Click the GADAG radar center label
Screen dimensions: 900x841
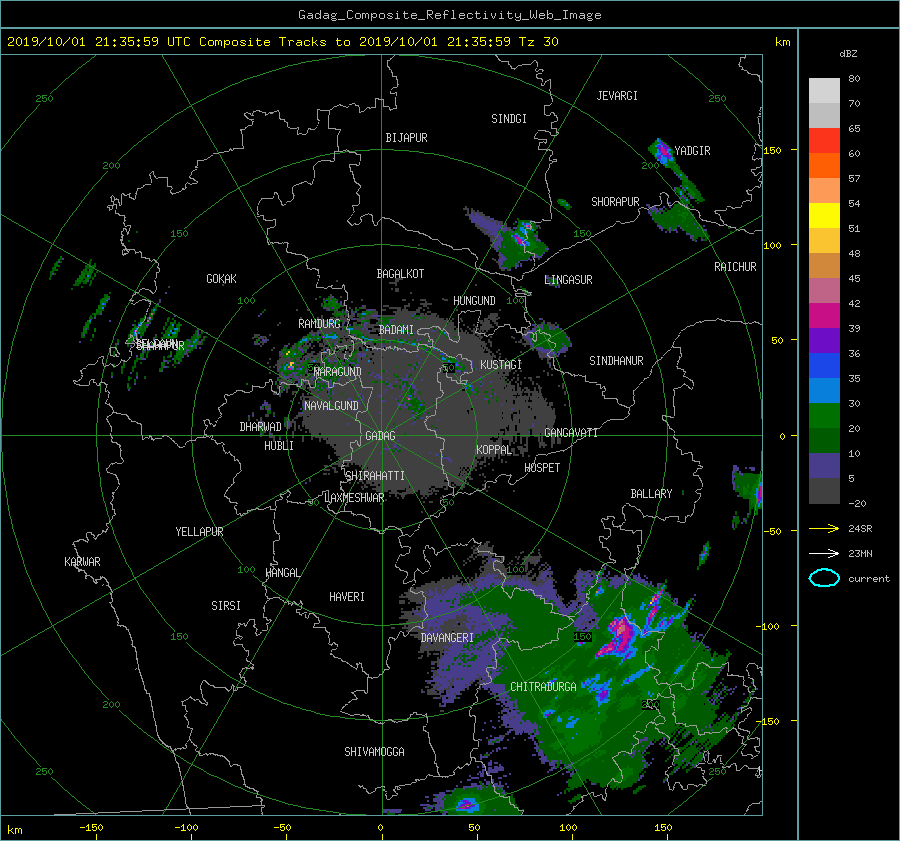tap(380, 436)
